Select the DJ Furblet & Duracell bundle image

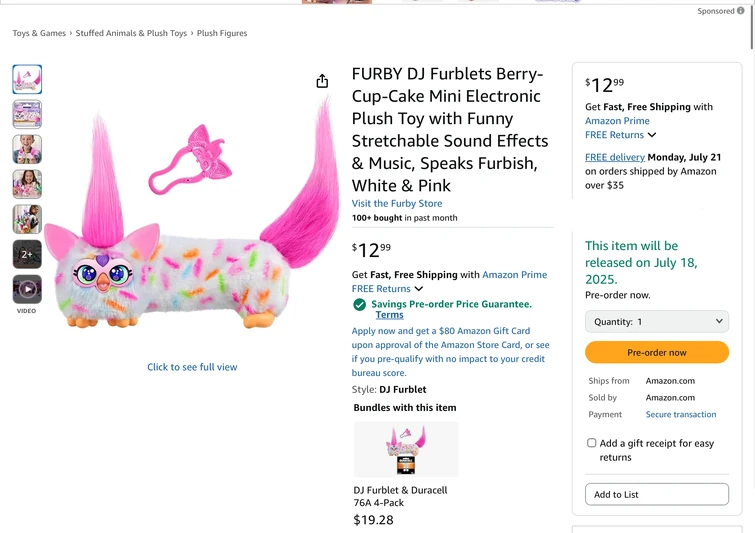tap(406, 449)
